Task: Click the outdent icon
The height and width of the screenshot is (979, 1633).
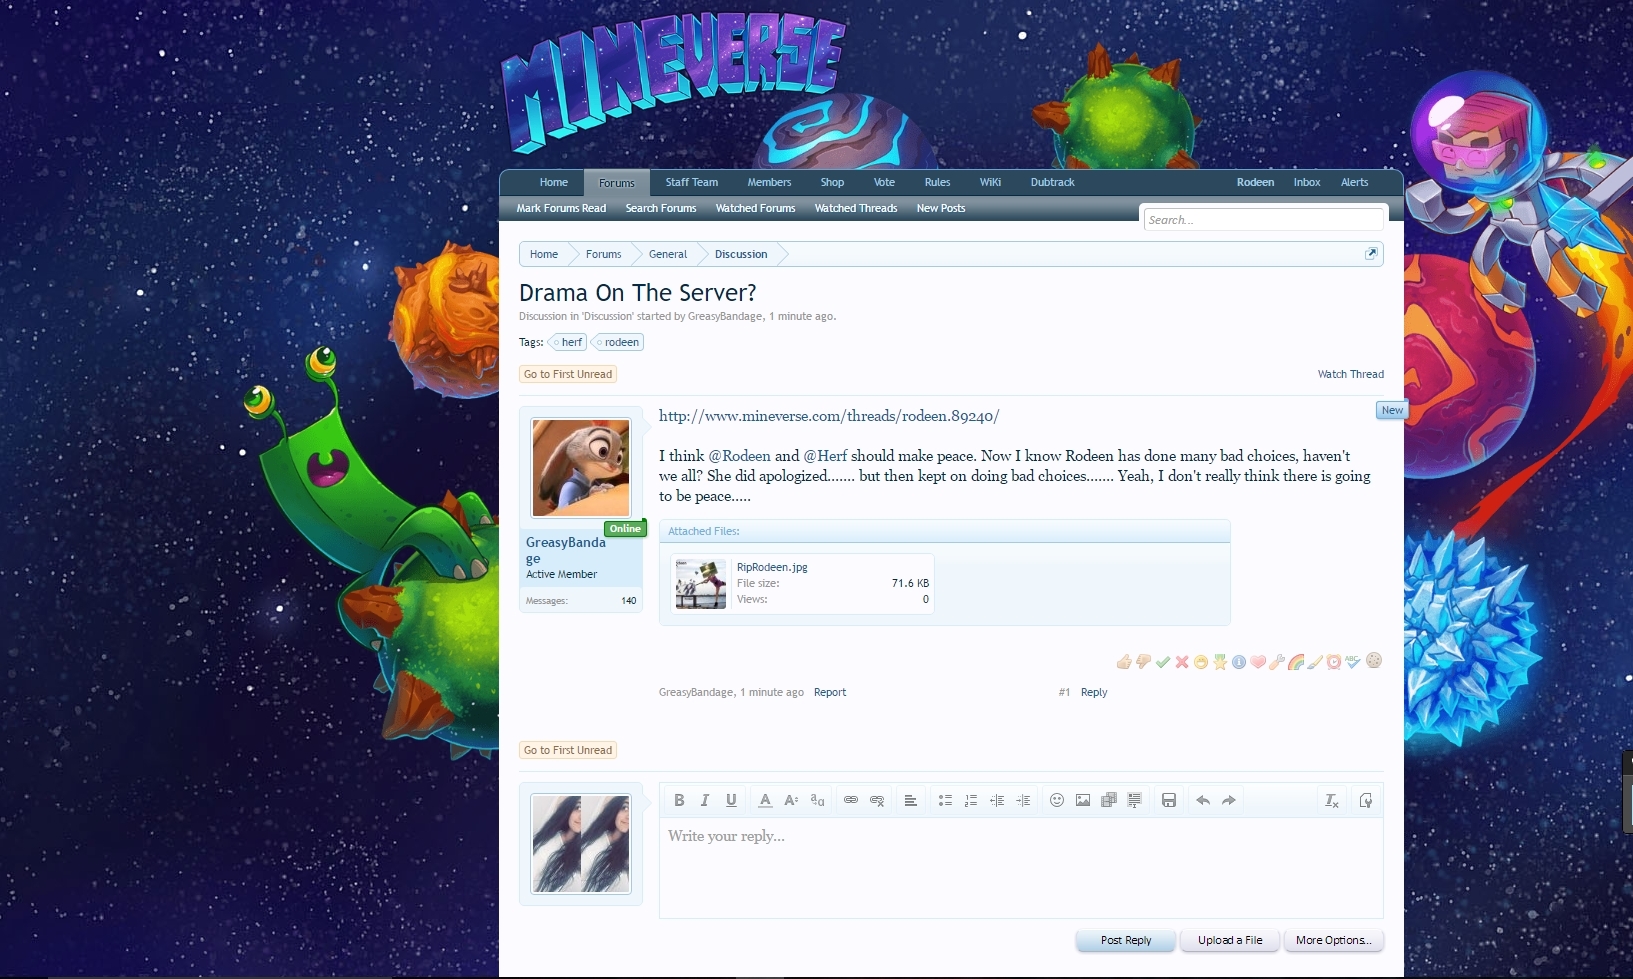Action: pos(997,800)
